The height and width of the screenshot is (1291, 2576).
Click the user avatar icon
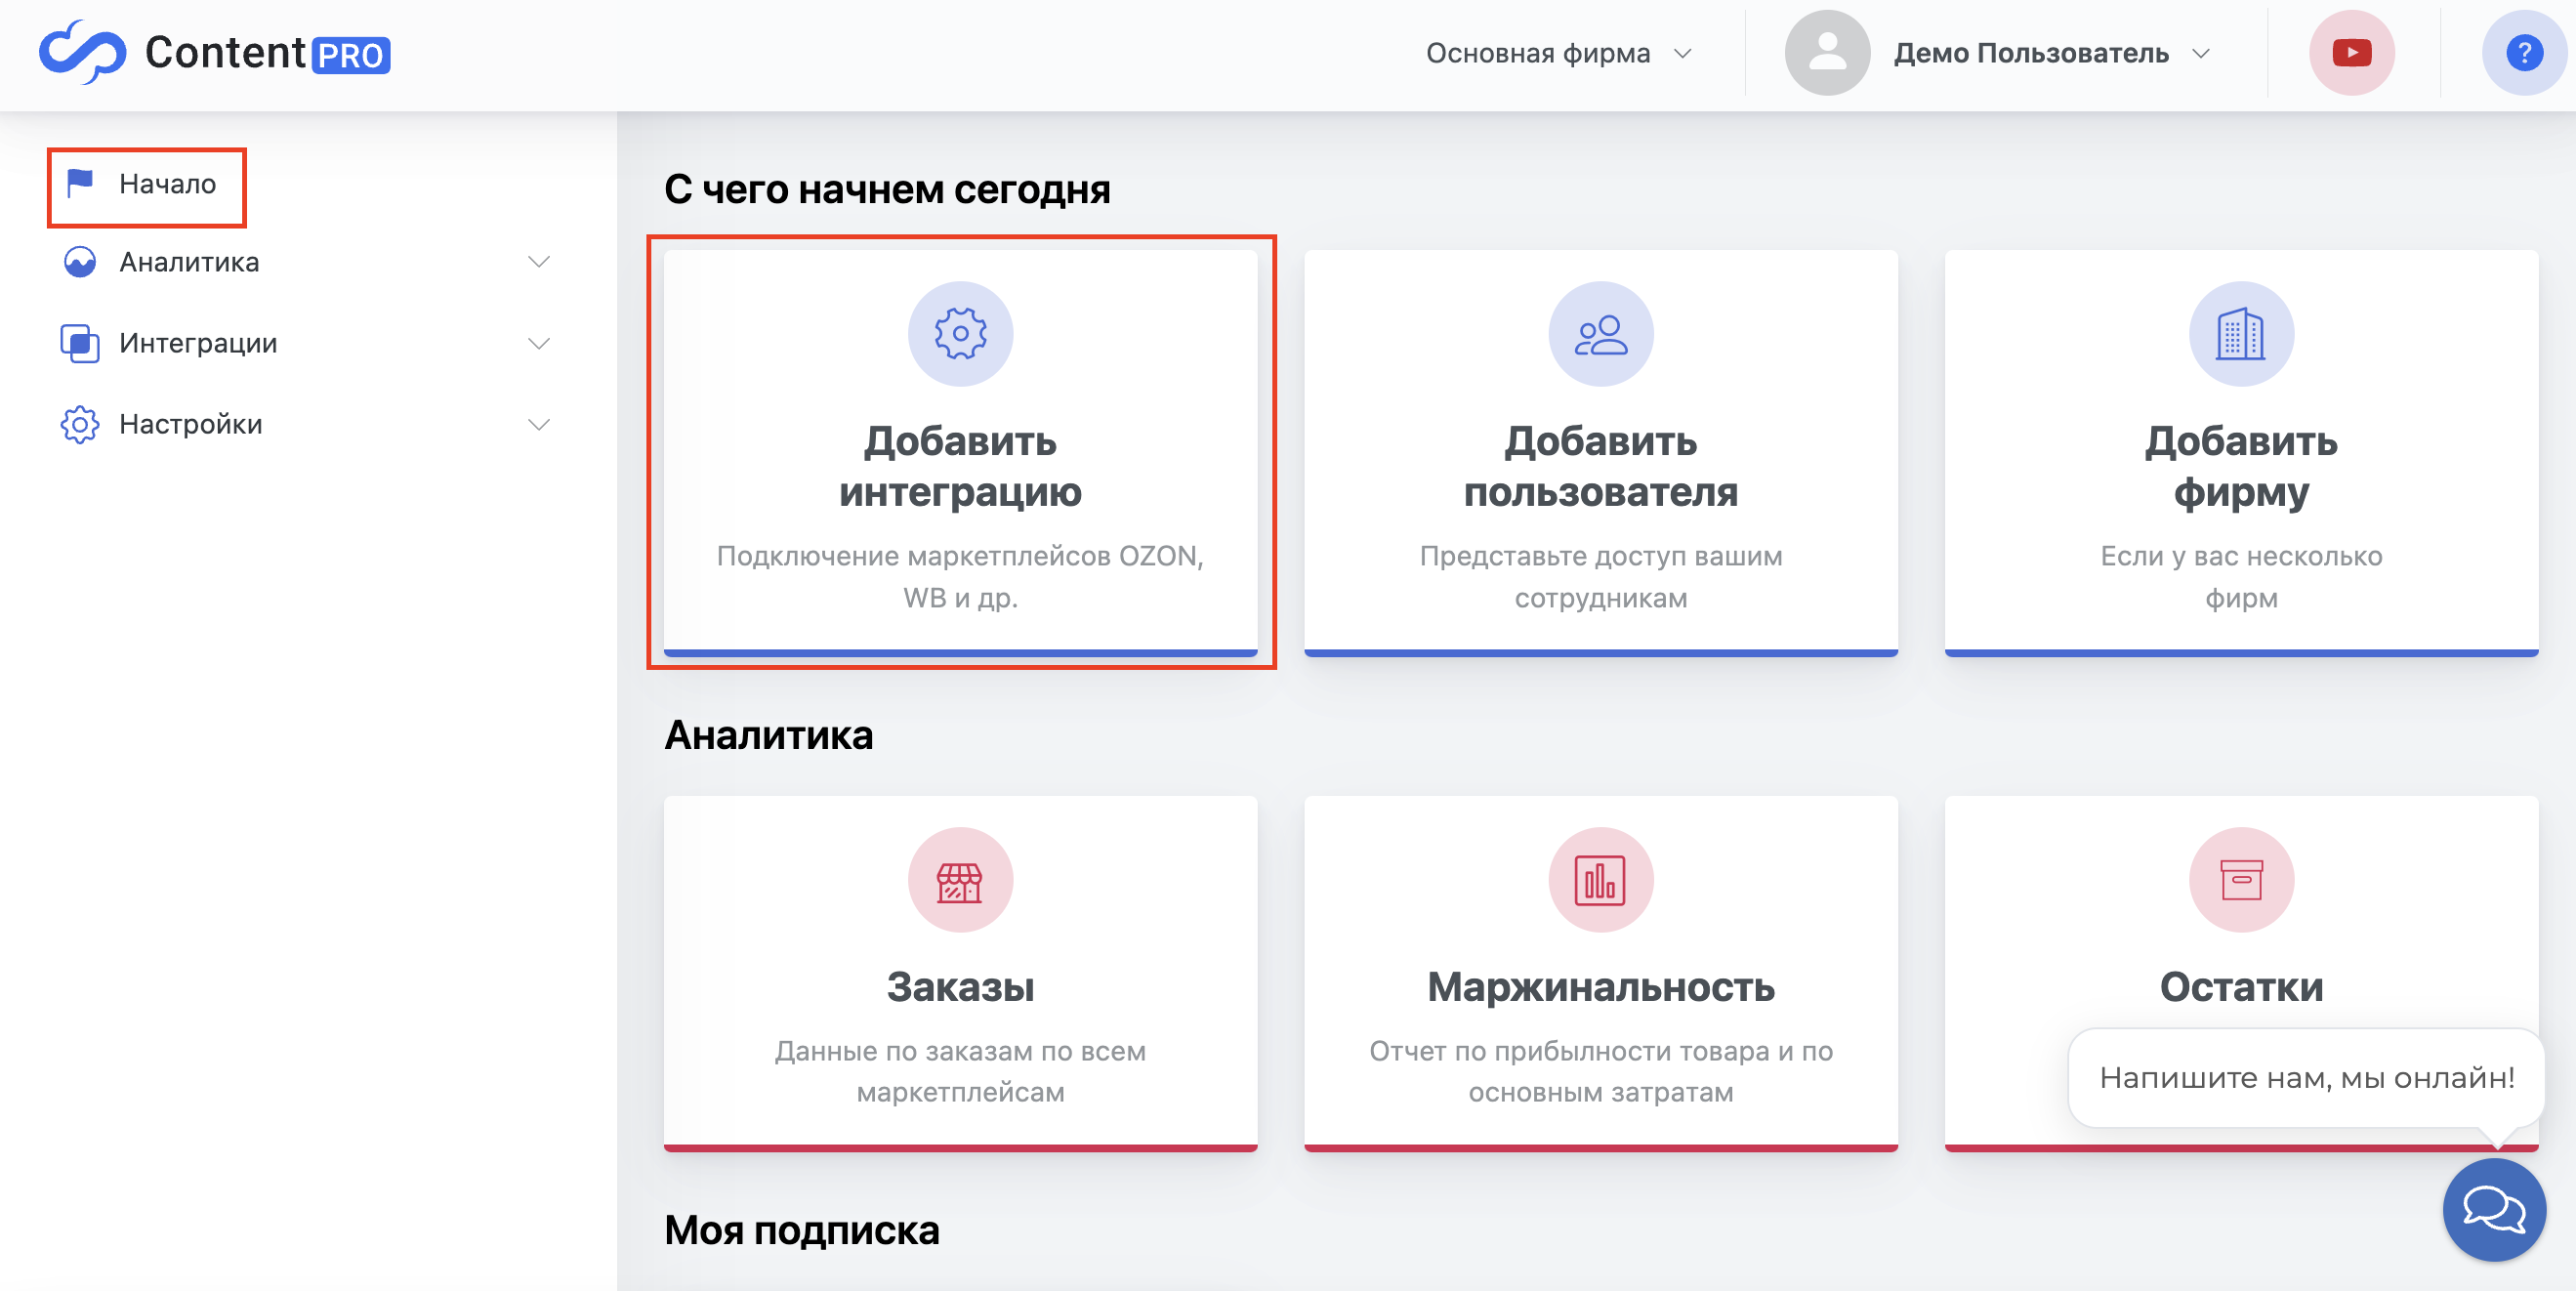1827,53
